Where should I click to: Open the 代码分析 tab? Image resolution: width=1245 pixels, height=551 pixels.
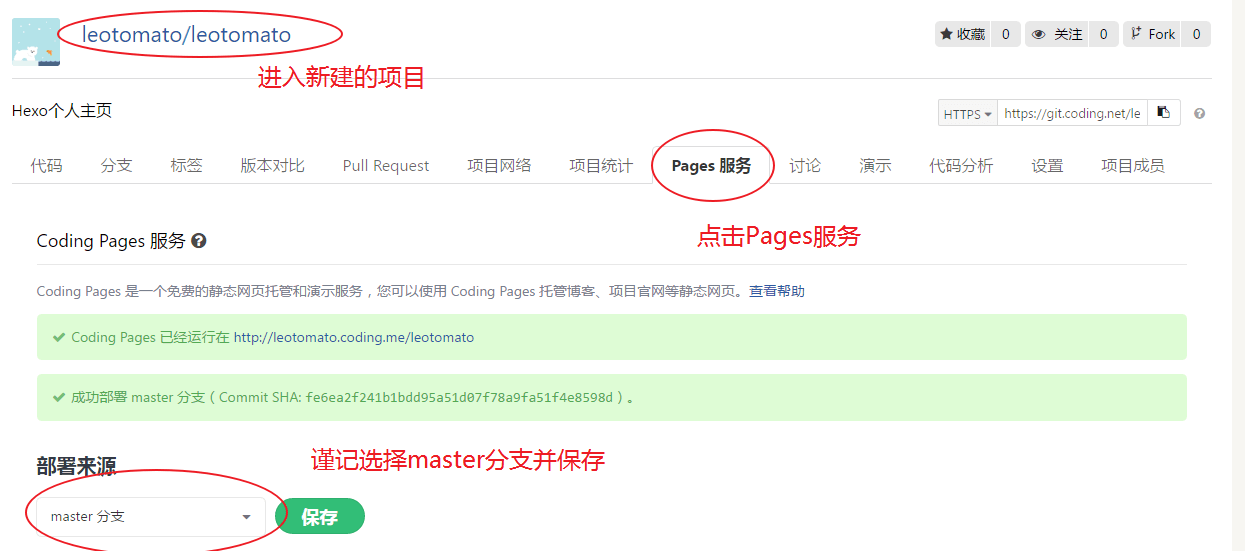coord(960,166)
